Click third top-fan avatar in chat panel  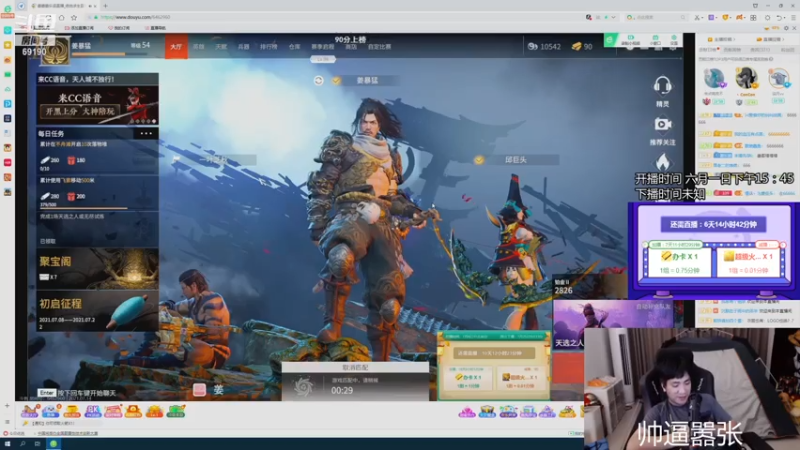778,79
